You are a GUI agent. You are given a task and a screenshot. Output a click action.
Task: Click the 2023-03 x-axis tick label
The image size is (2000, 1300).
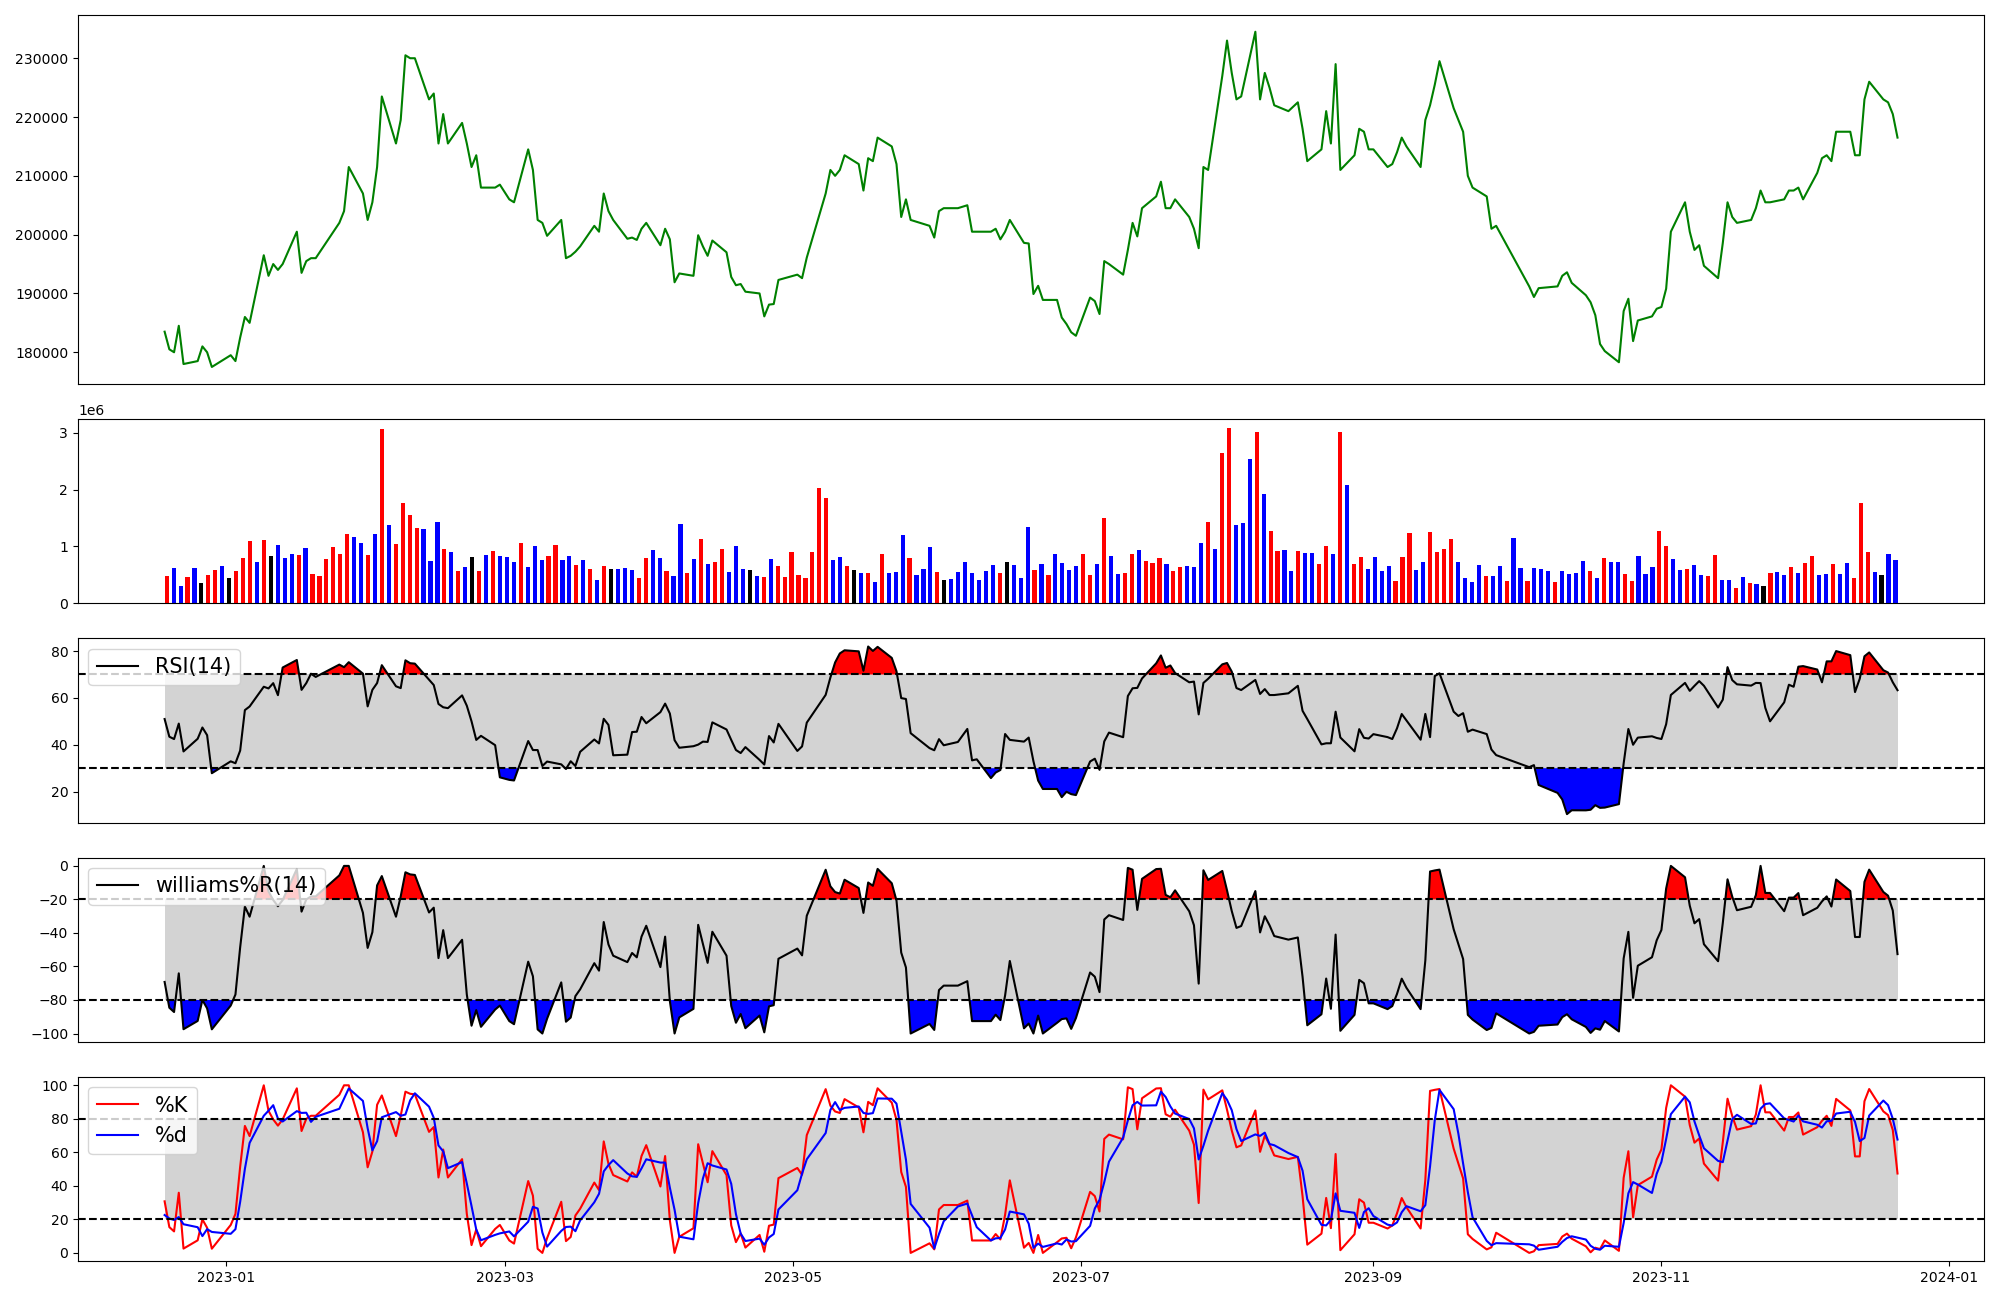[505, 1277]
